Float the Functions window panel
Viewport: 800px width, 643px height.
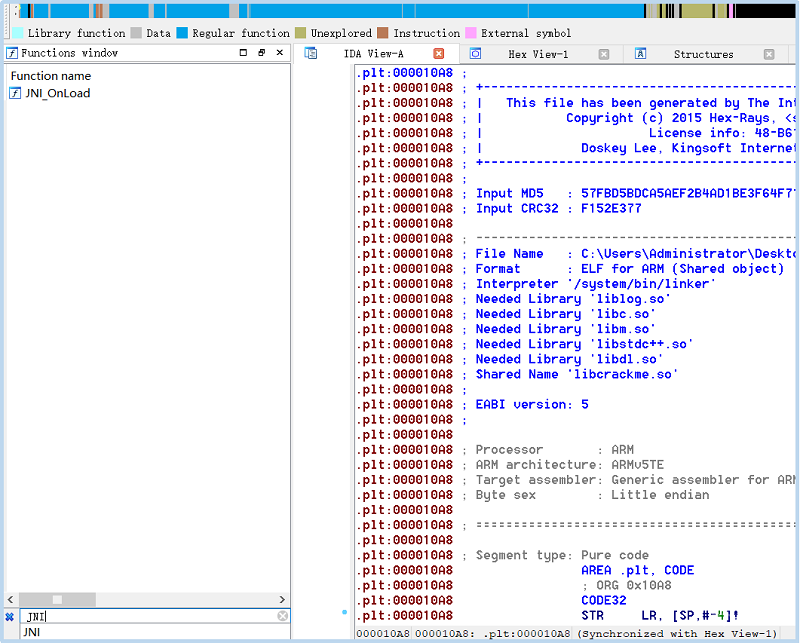(x=262, y=53)
